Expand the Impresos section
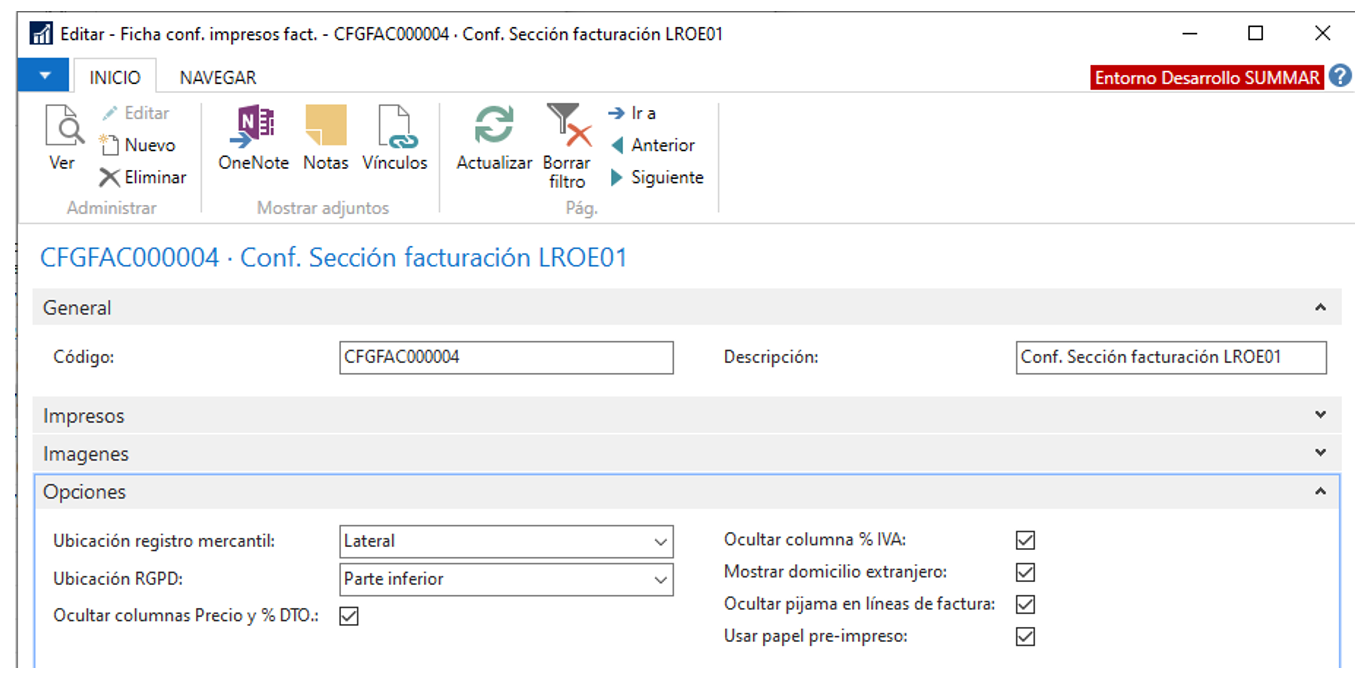Screen dimensions: 1362x692 pyautogui.click(x=1320, y=415)
